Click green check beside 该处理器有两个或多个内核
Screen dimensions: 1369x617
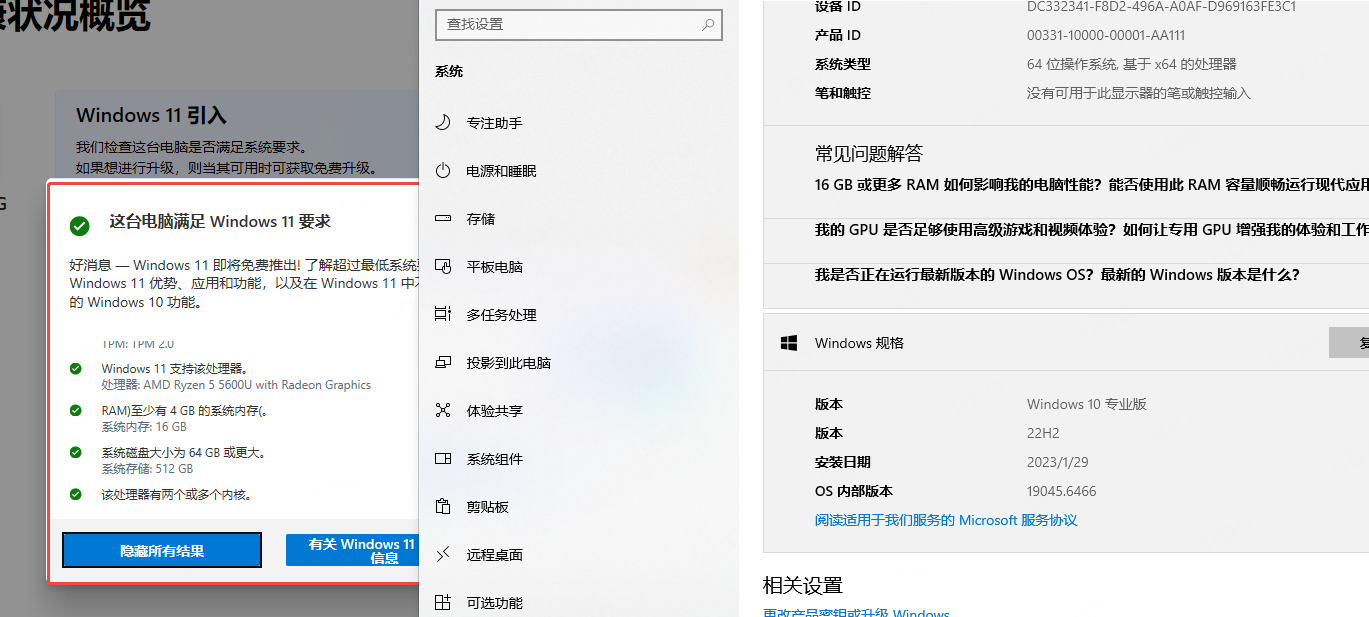[76, 494]
